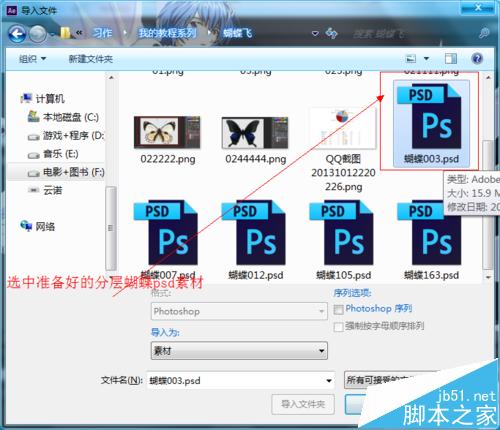Open 电影+图书 (F:) drive
The width and height of the screenshot is (500, 430).
[x=66, y=172]
